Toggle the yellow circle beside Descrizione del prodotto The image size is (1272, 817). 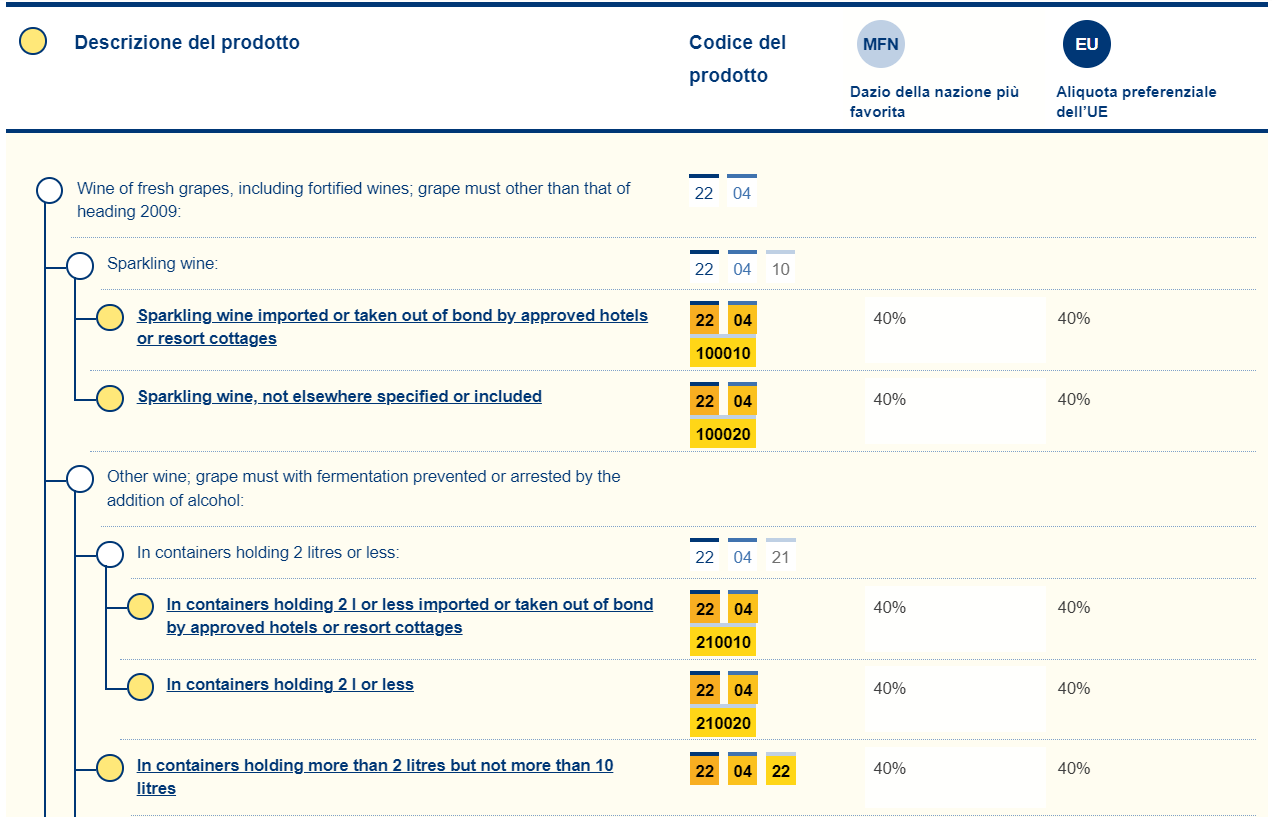[x=33, y=42]
